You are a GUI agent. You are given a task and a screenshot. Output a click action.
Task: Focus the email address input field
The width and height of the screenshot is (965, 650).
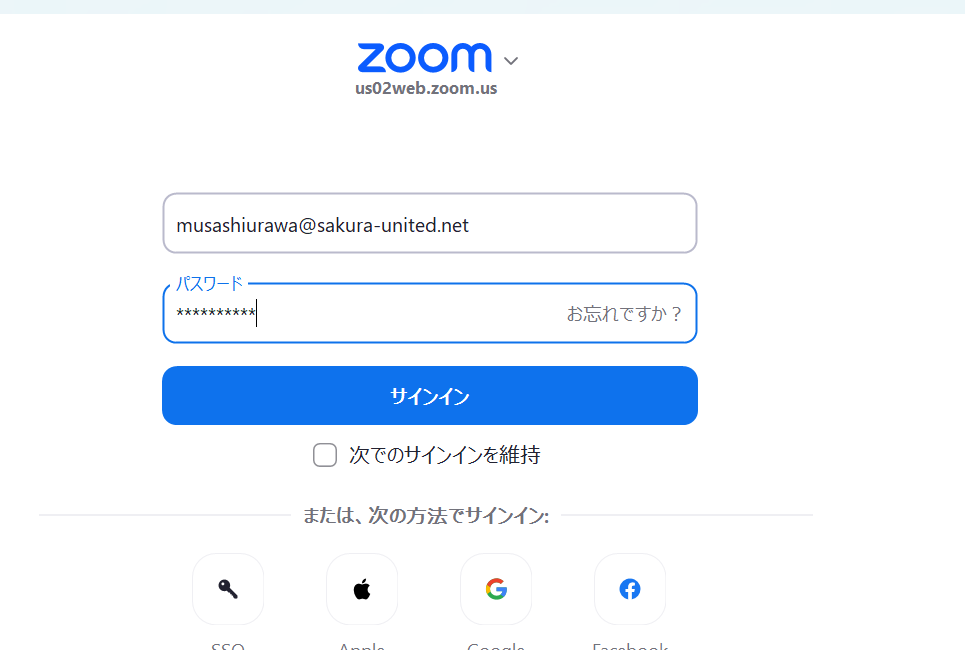click(x=430, y=223)
